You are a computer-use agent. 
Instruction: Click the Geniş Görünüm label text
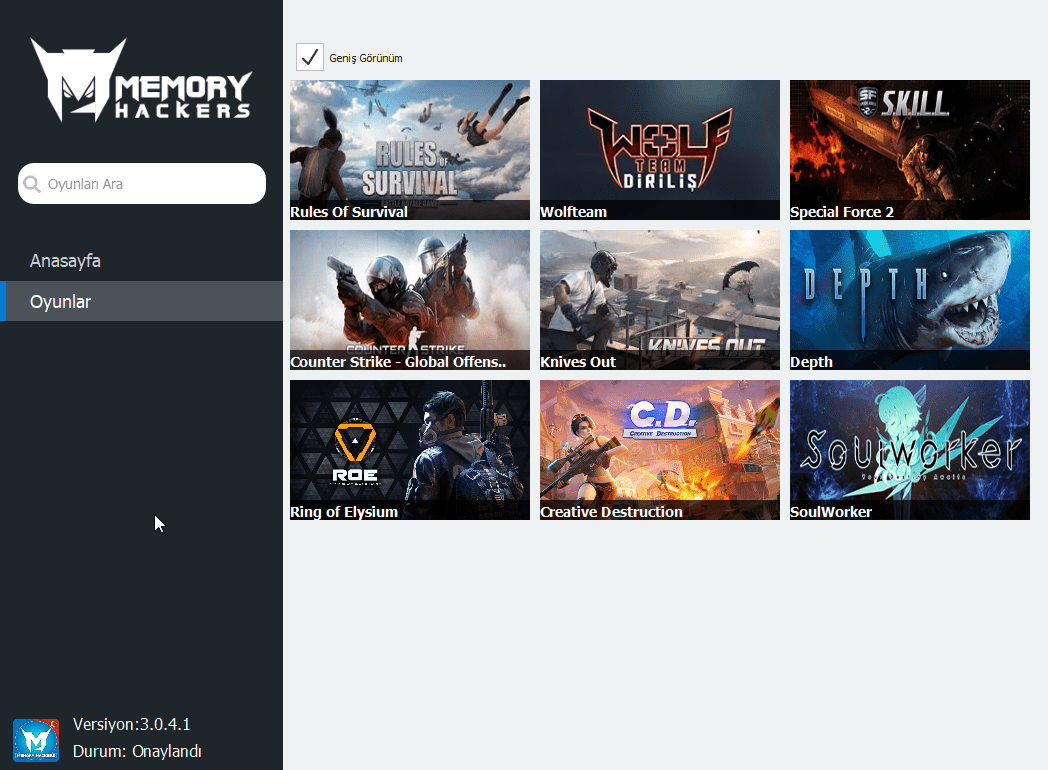(x=366, y=58)
